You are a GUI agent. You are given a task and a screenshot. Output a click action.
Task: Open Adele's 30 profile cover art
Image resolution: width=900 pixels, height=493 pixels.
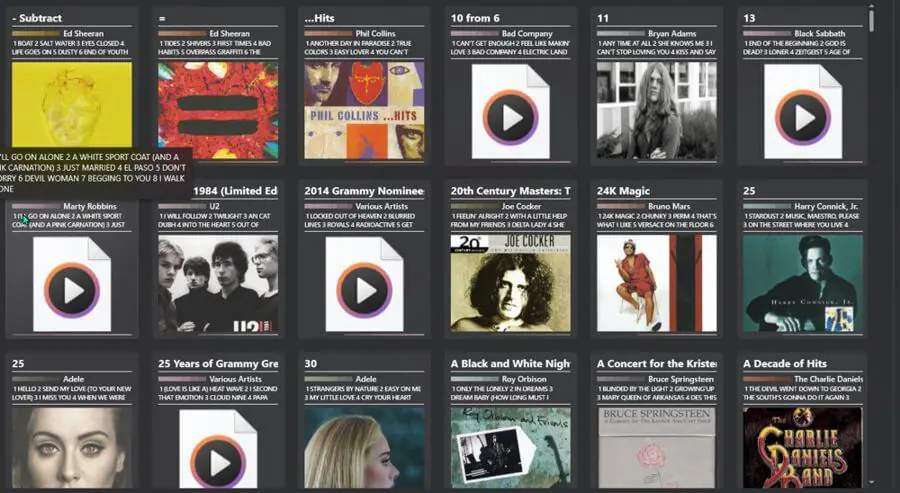364,448
